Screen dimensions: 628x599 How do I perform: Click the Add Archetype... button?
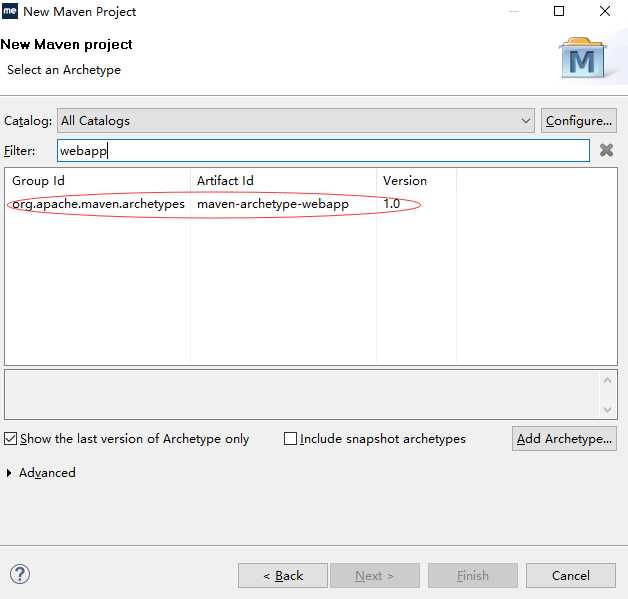coord(564,439)
